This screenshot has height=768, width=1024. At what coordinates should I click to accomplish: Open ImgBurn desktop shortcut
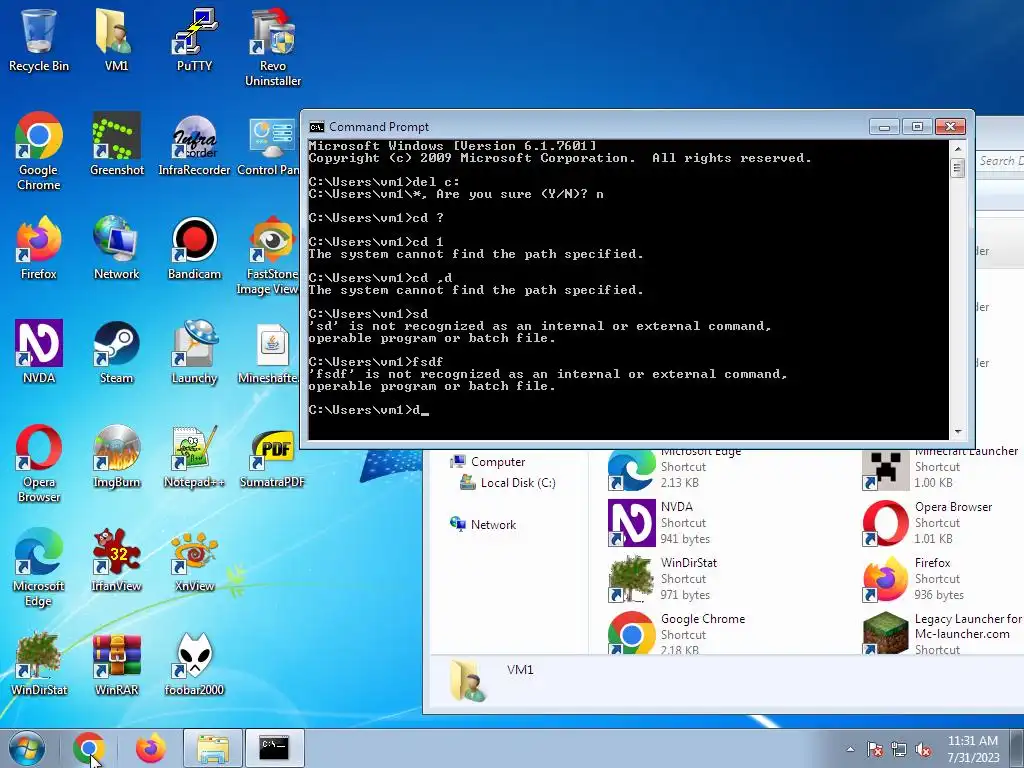point(116,455)
